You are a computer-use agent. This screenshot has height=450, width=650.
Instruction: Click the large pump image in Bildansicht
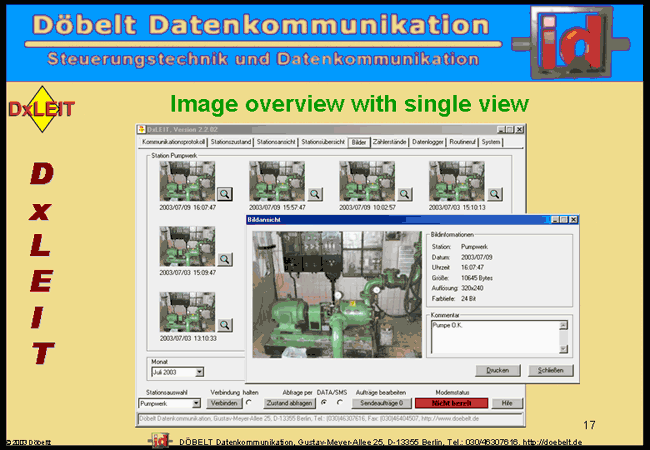(337, 295)
